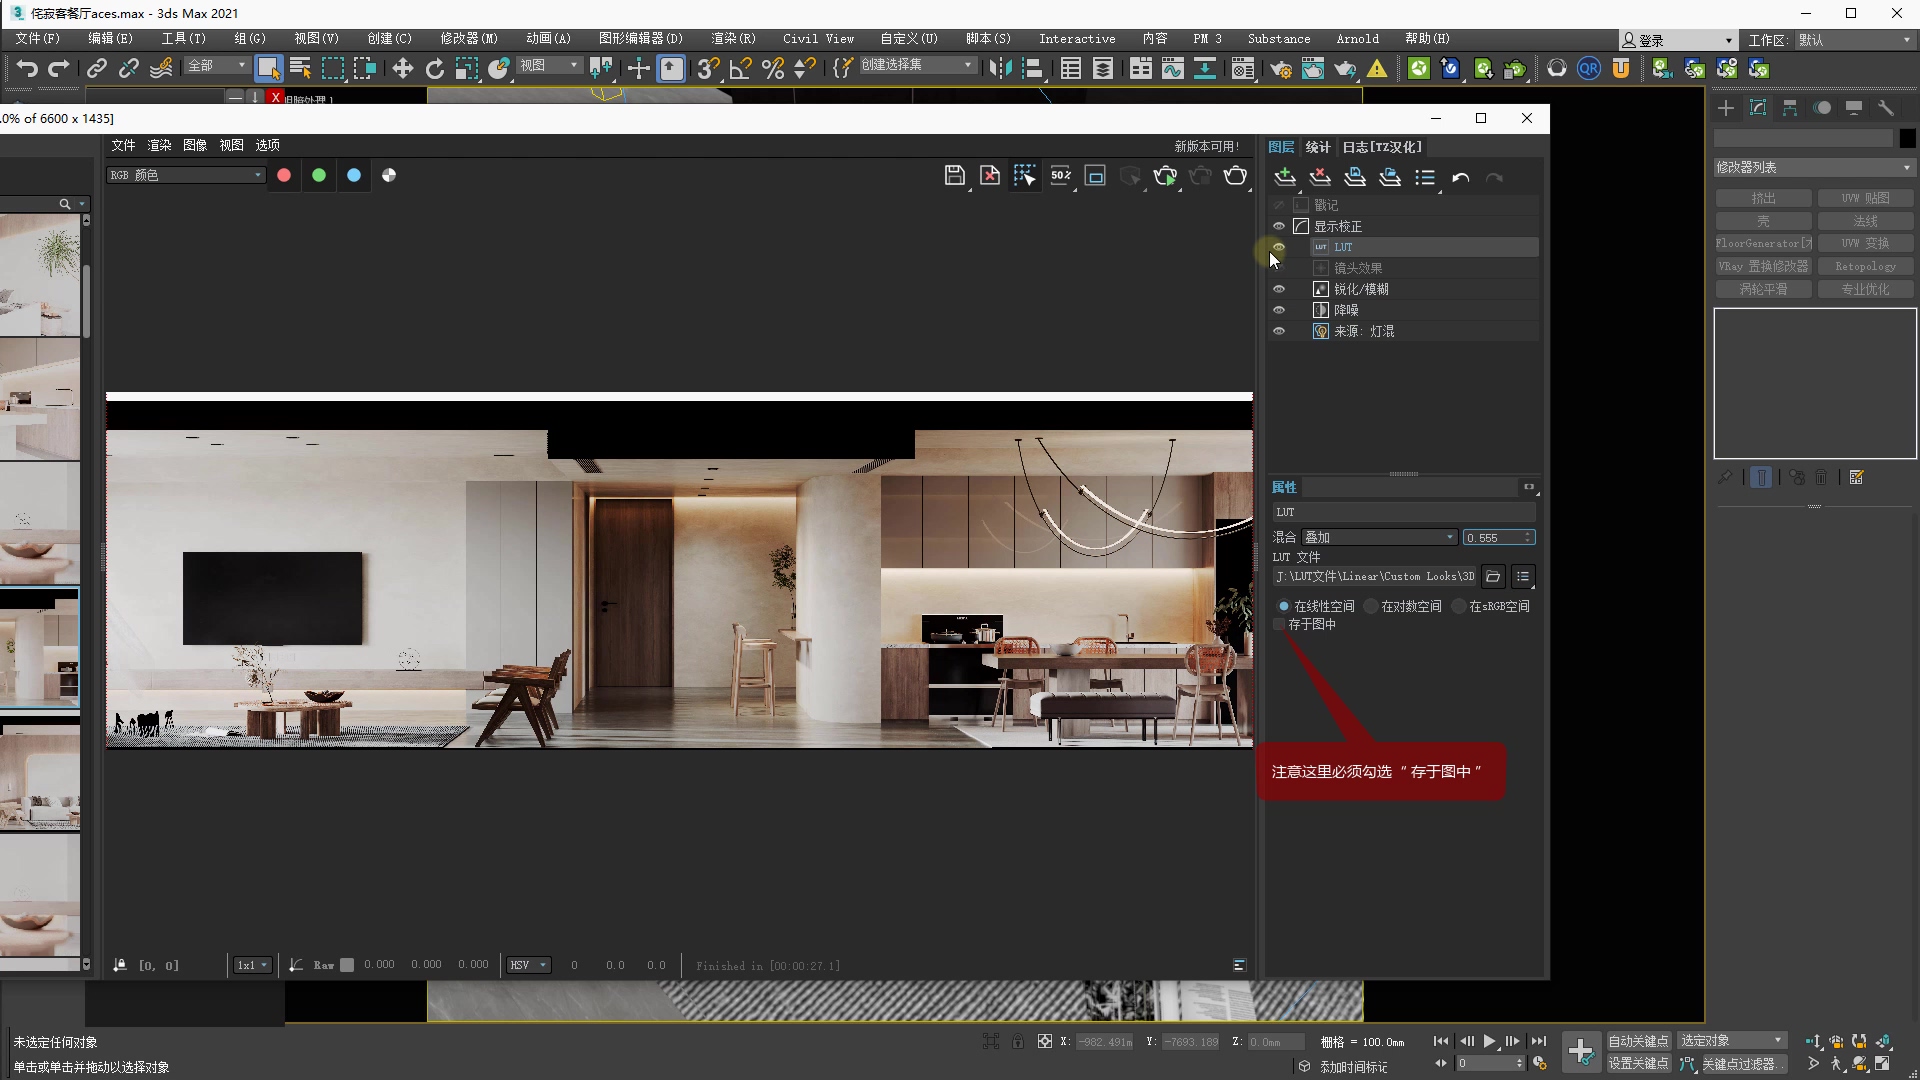Open the 叠加 blend mode dropdown
The height and width of the screenshot is (1080, 1920).
[x=1379, y=537]
